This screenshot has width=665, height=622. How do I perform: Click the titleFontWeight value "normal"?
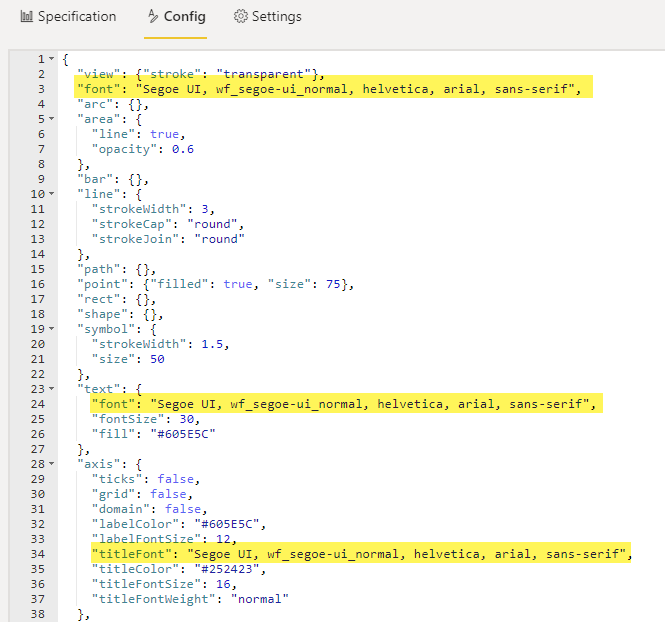point(260,599)
